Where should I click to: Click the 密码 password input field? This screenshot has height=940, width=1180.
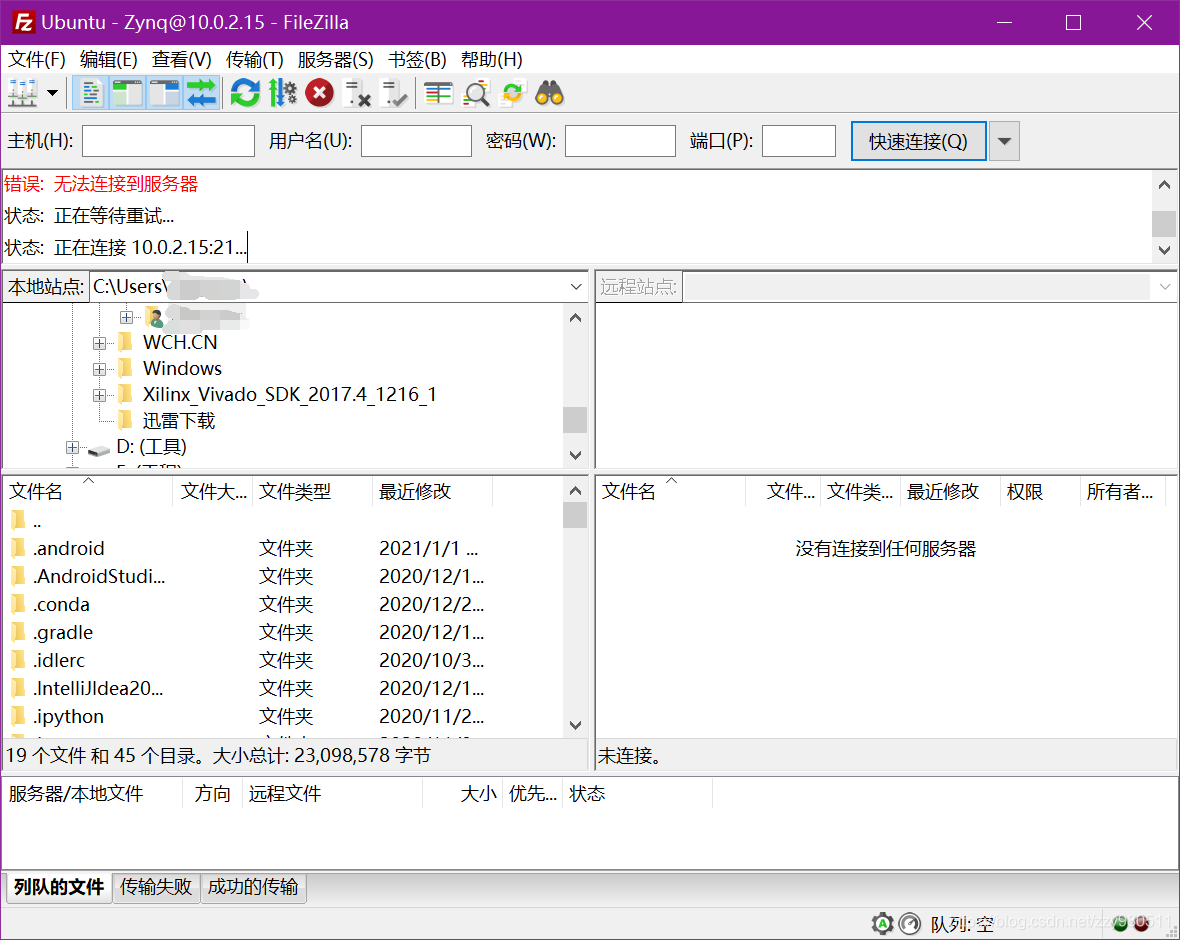(x=620, y=141)
